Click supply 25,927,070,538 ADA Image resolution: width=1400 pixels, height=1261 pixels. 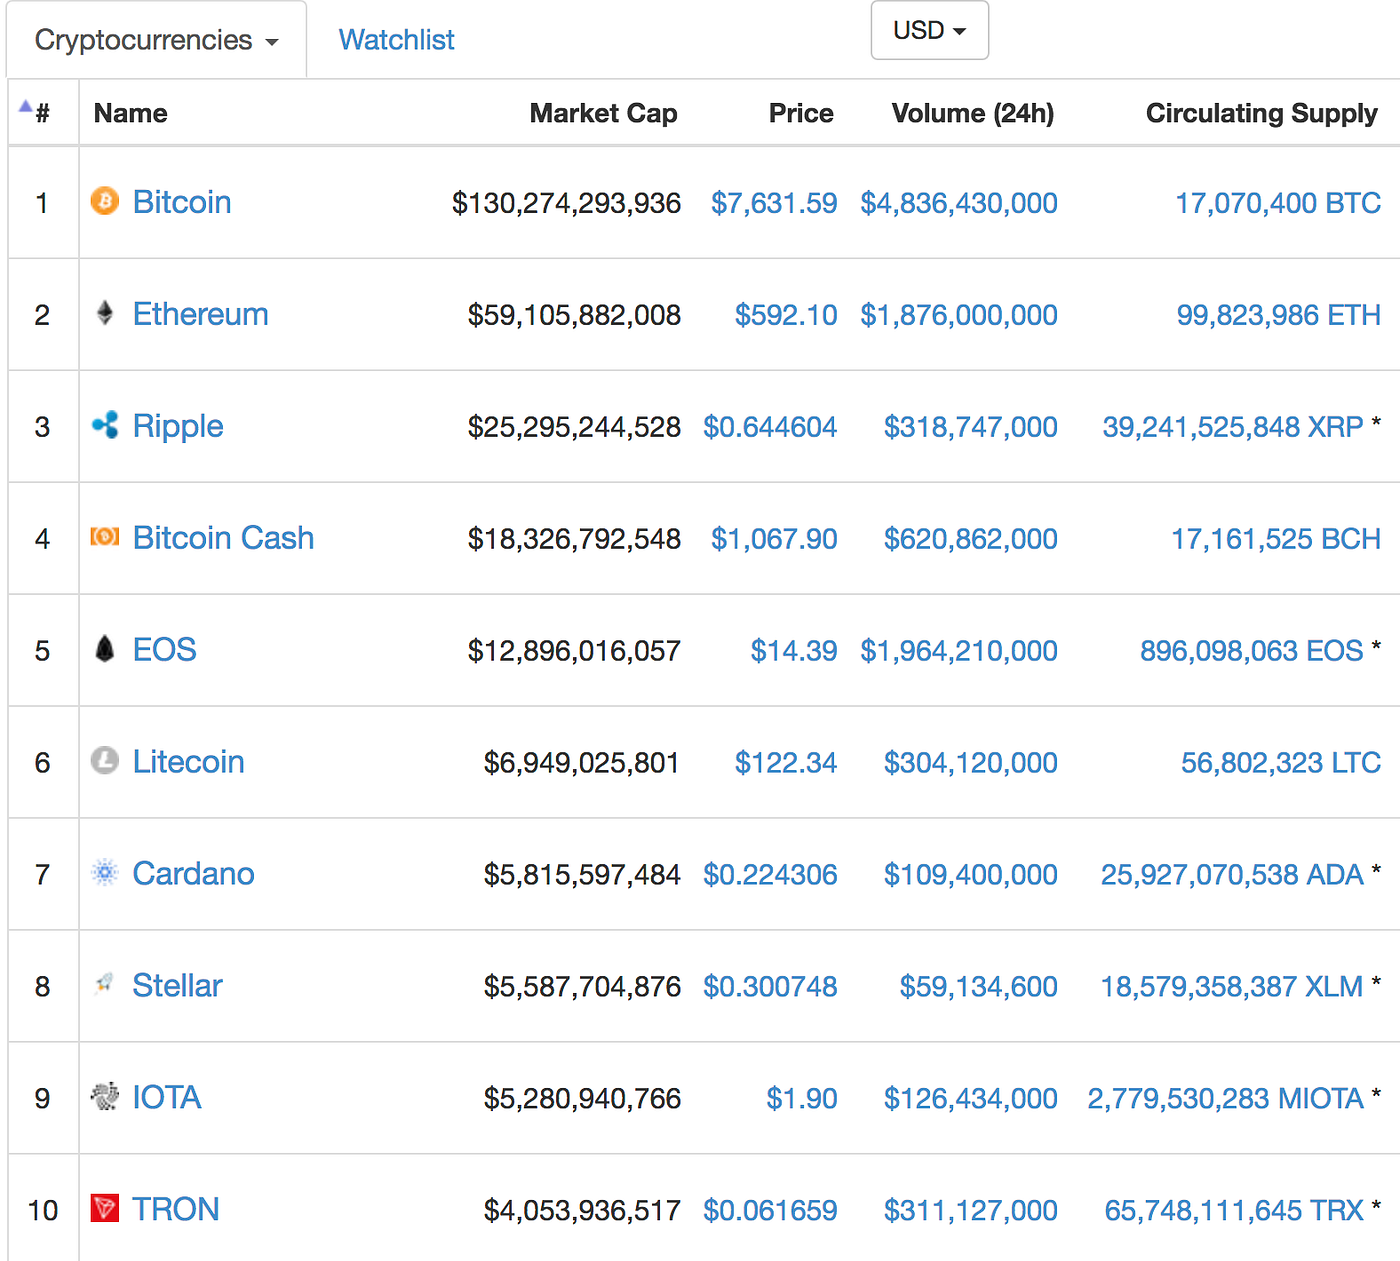click(x=1232, y=875)
